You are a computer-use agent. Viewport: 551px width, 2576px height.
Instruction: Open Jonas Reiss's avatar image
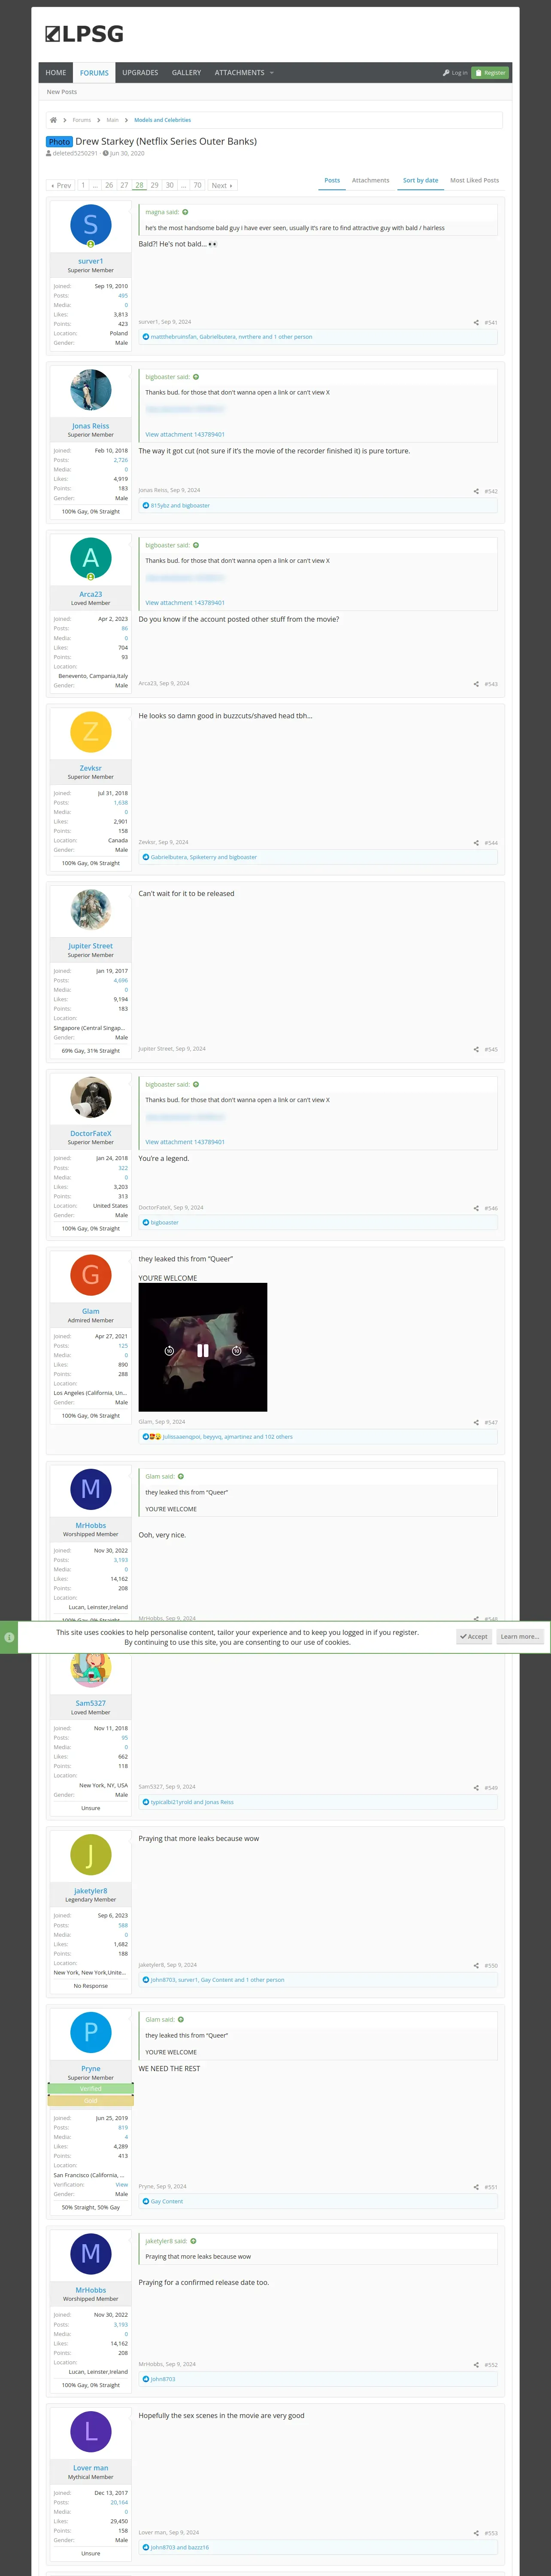(x=91, y=390)
